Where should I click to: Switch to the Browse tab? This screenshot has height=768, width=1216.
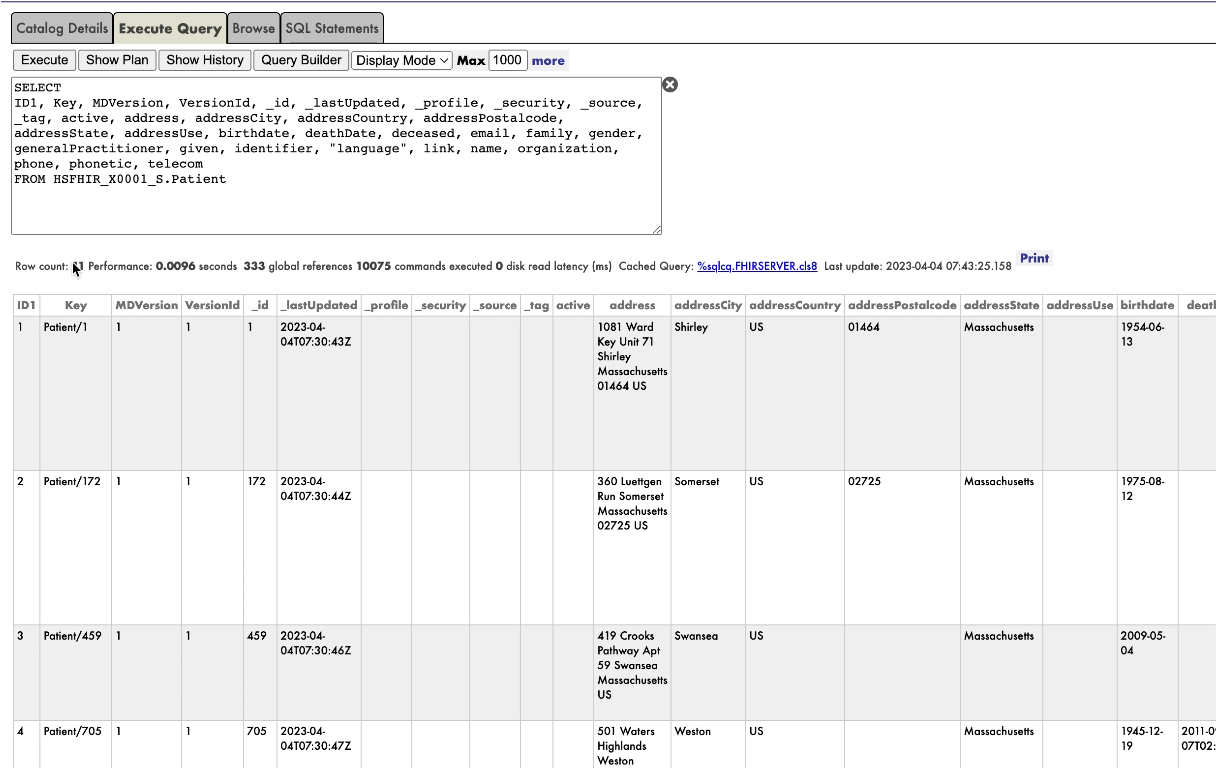tap(253, 29)
